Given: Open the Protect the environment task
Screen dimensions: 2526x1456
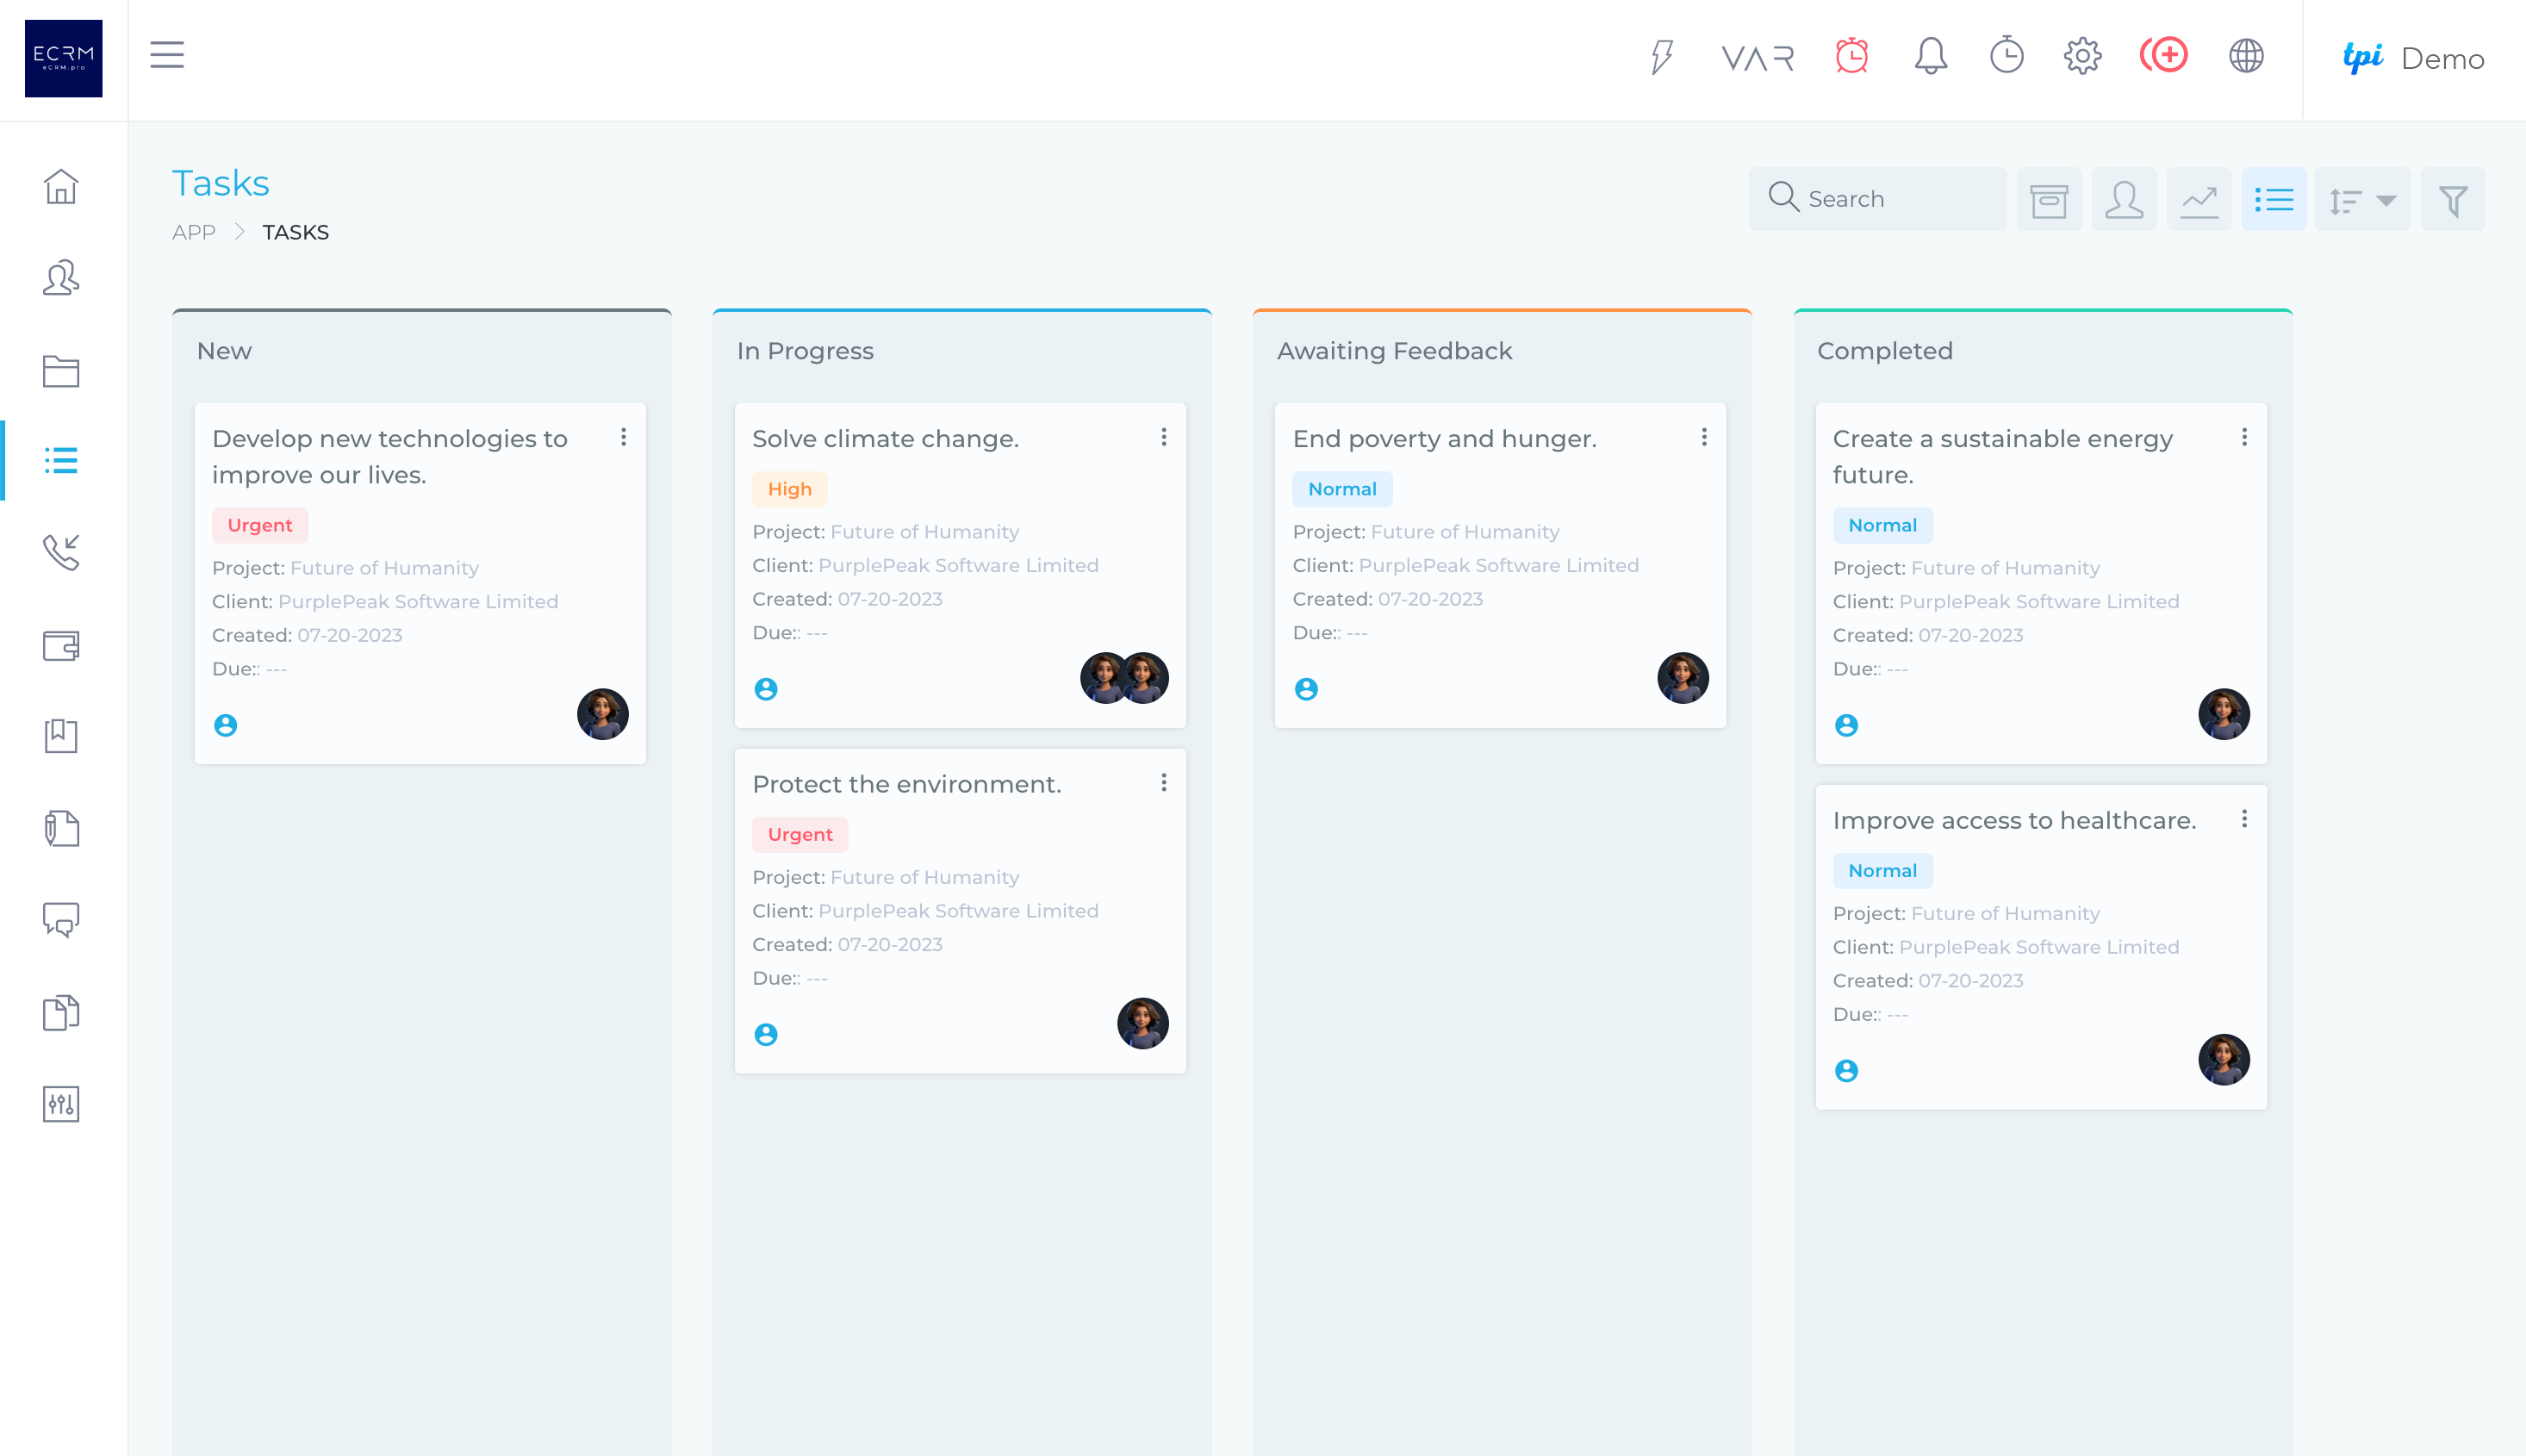Looking at the screenshot, I should coord(907,784).
